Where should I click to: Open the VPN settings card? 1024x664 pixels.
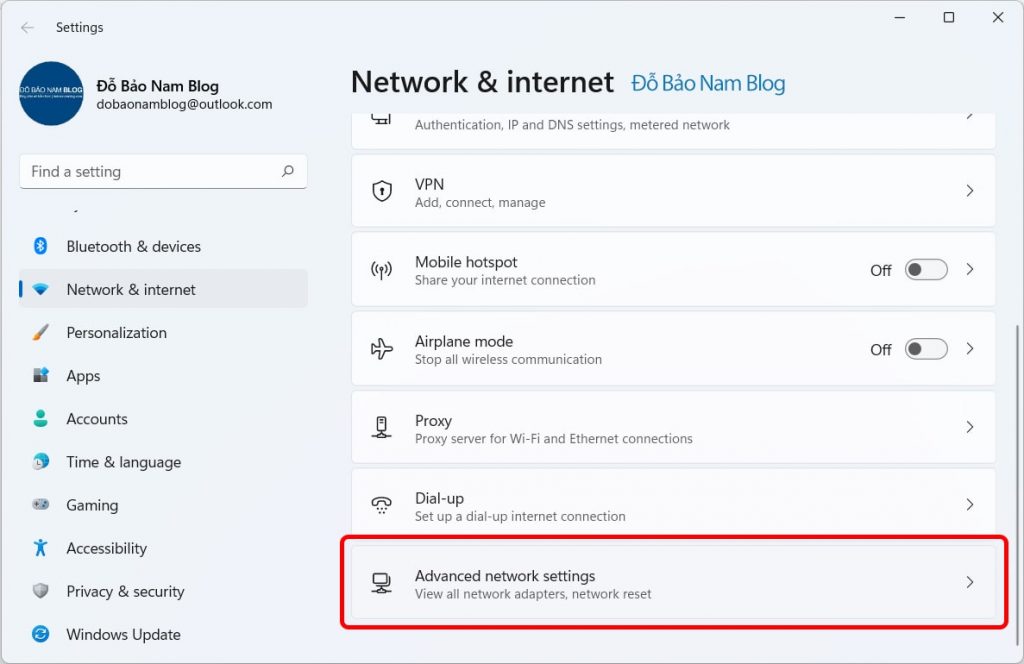(673, 191)
